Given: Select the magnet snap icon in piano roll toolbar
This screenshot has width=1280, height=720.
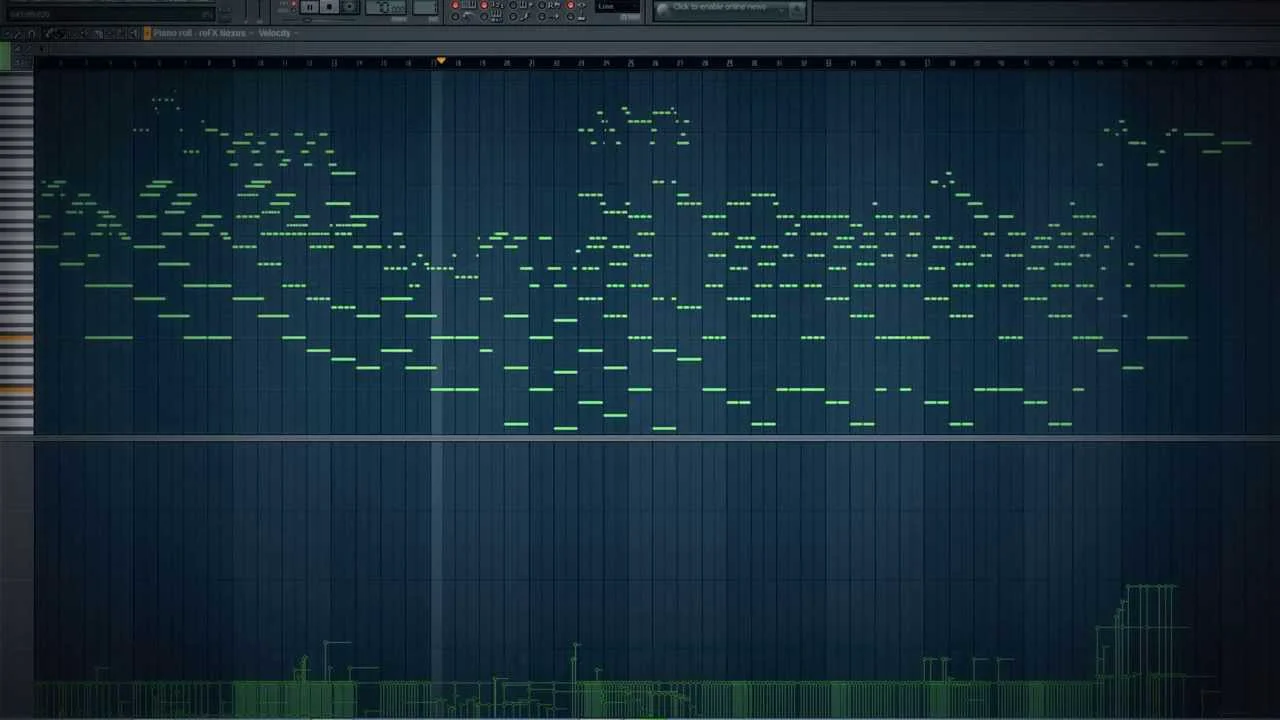Looking at the screenshot, I should (x=32, y=33).
